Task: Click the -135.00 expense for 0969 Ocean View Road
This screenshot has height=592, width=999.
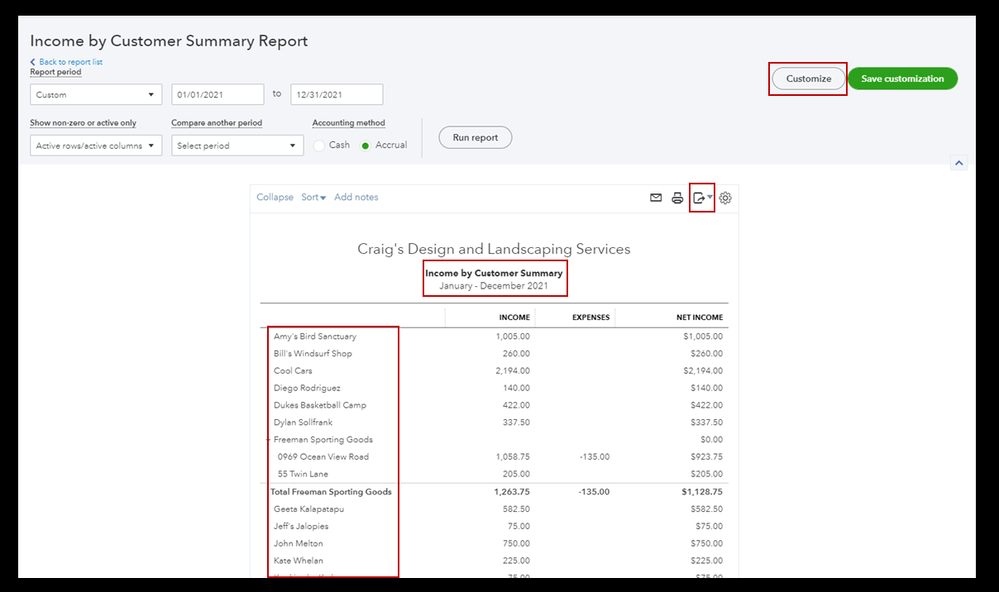Action: tap(594, 457)
